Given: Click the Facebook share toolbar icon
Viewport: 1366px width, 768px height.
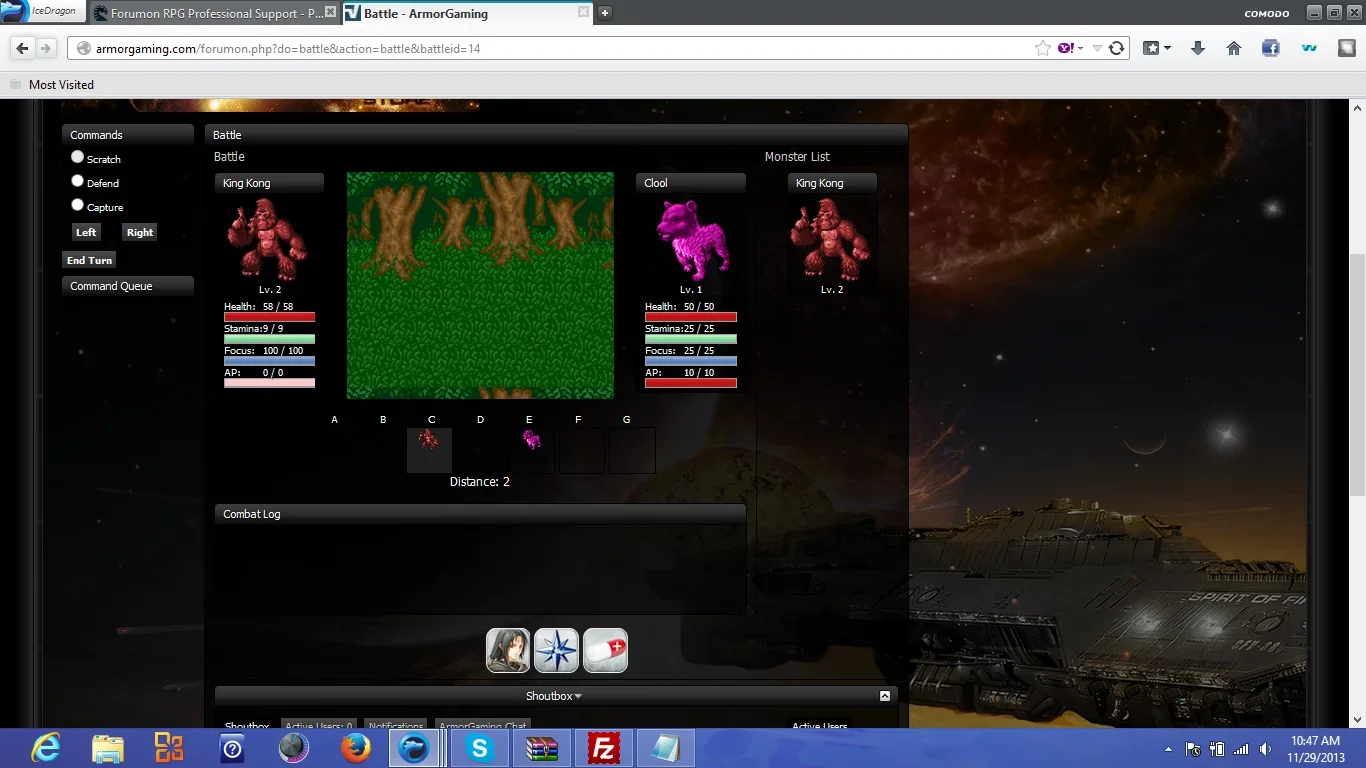Looking at the screenshot, I should point(1271,48).
